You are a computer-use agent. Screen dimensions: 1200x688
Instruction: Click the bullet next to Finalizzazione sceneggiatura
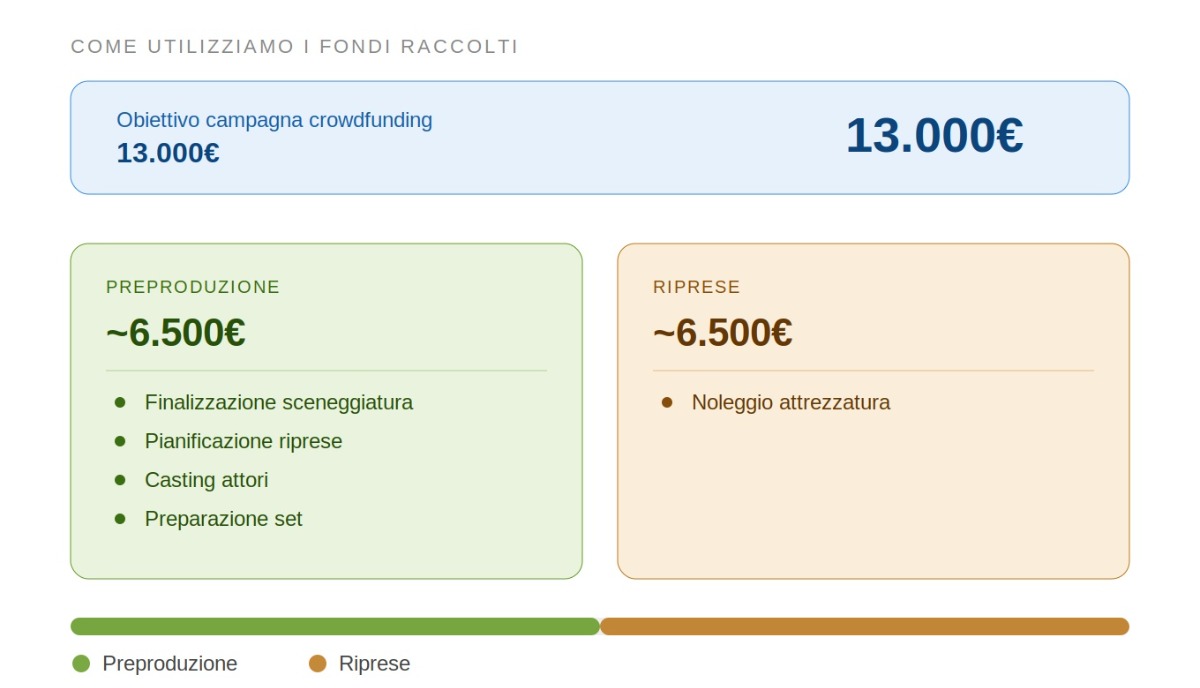point(121,402)
